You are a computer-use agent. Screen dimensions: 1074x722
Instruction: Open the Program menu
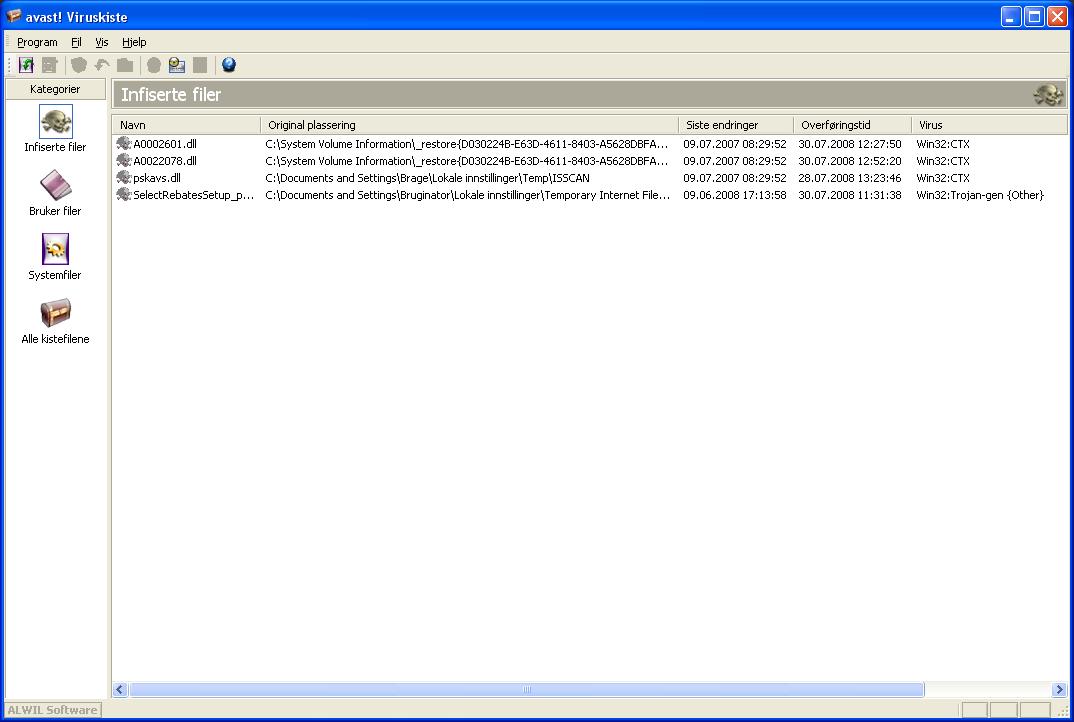pos(37,42)
